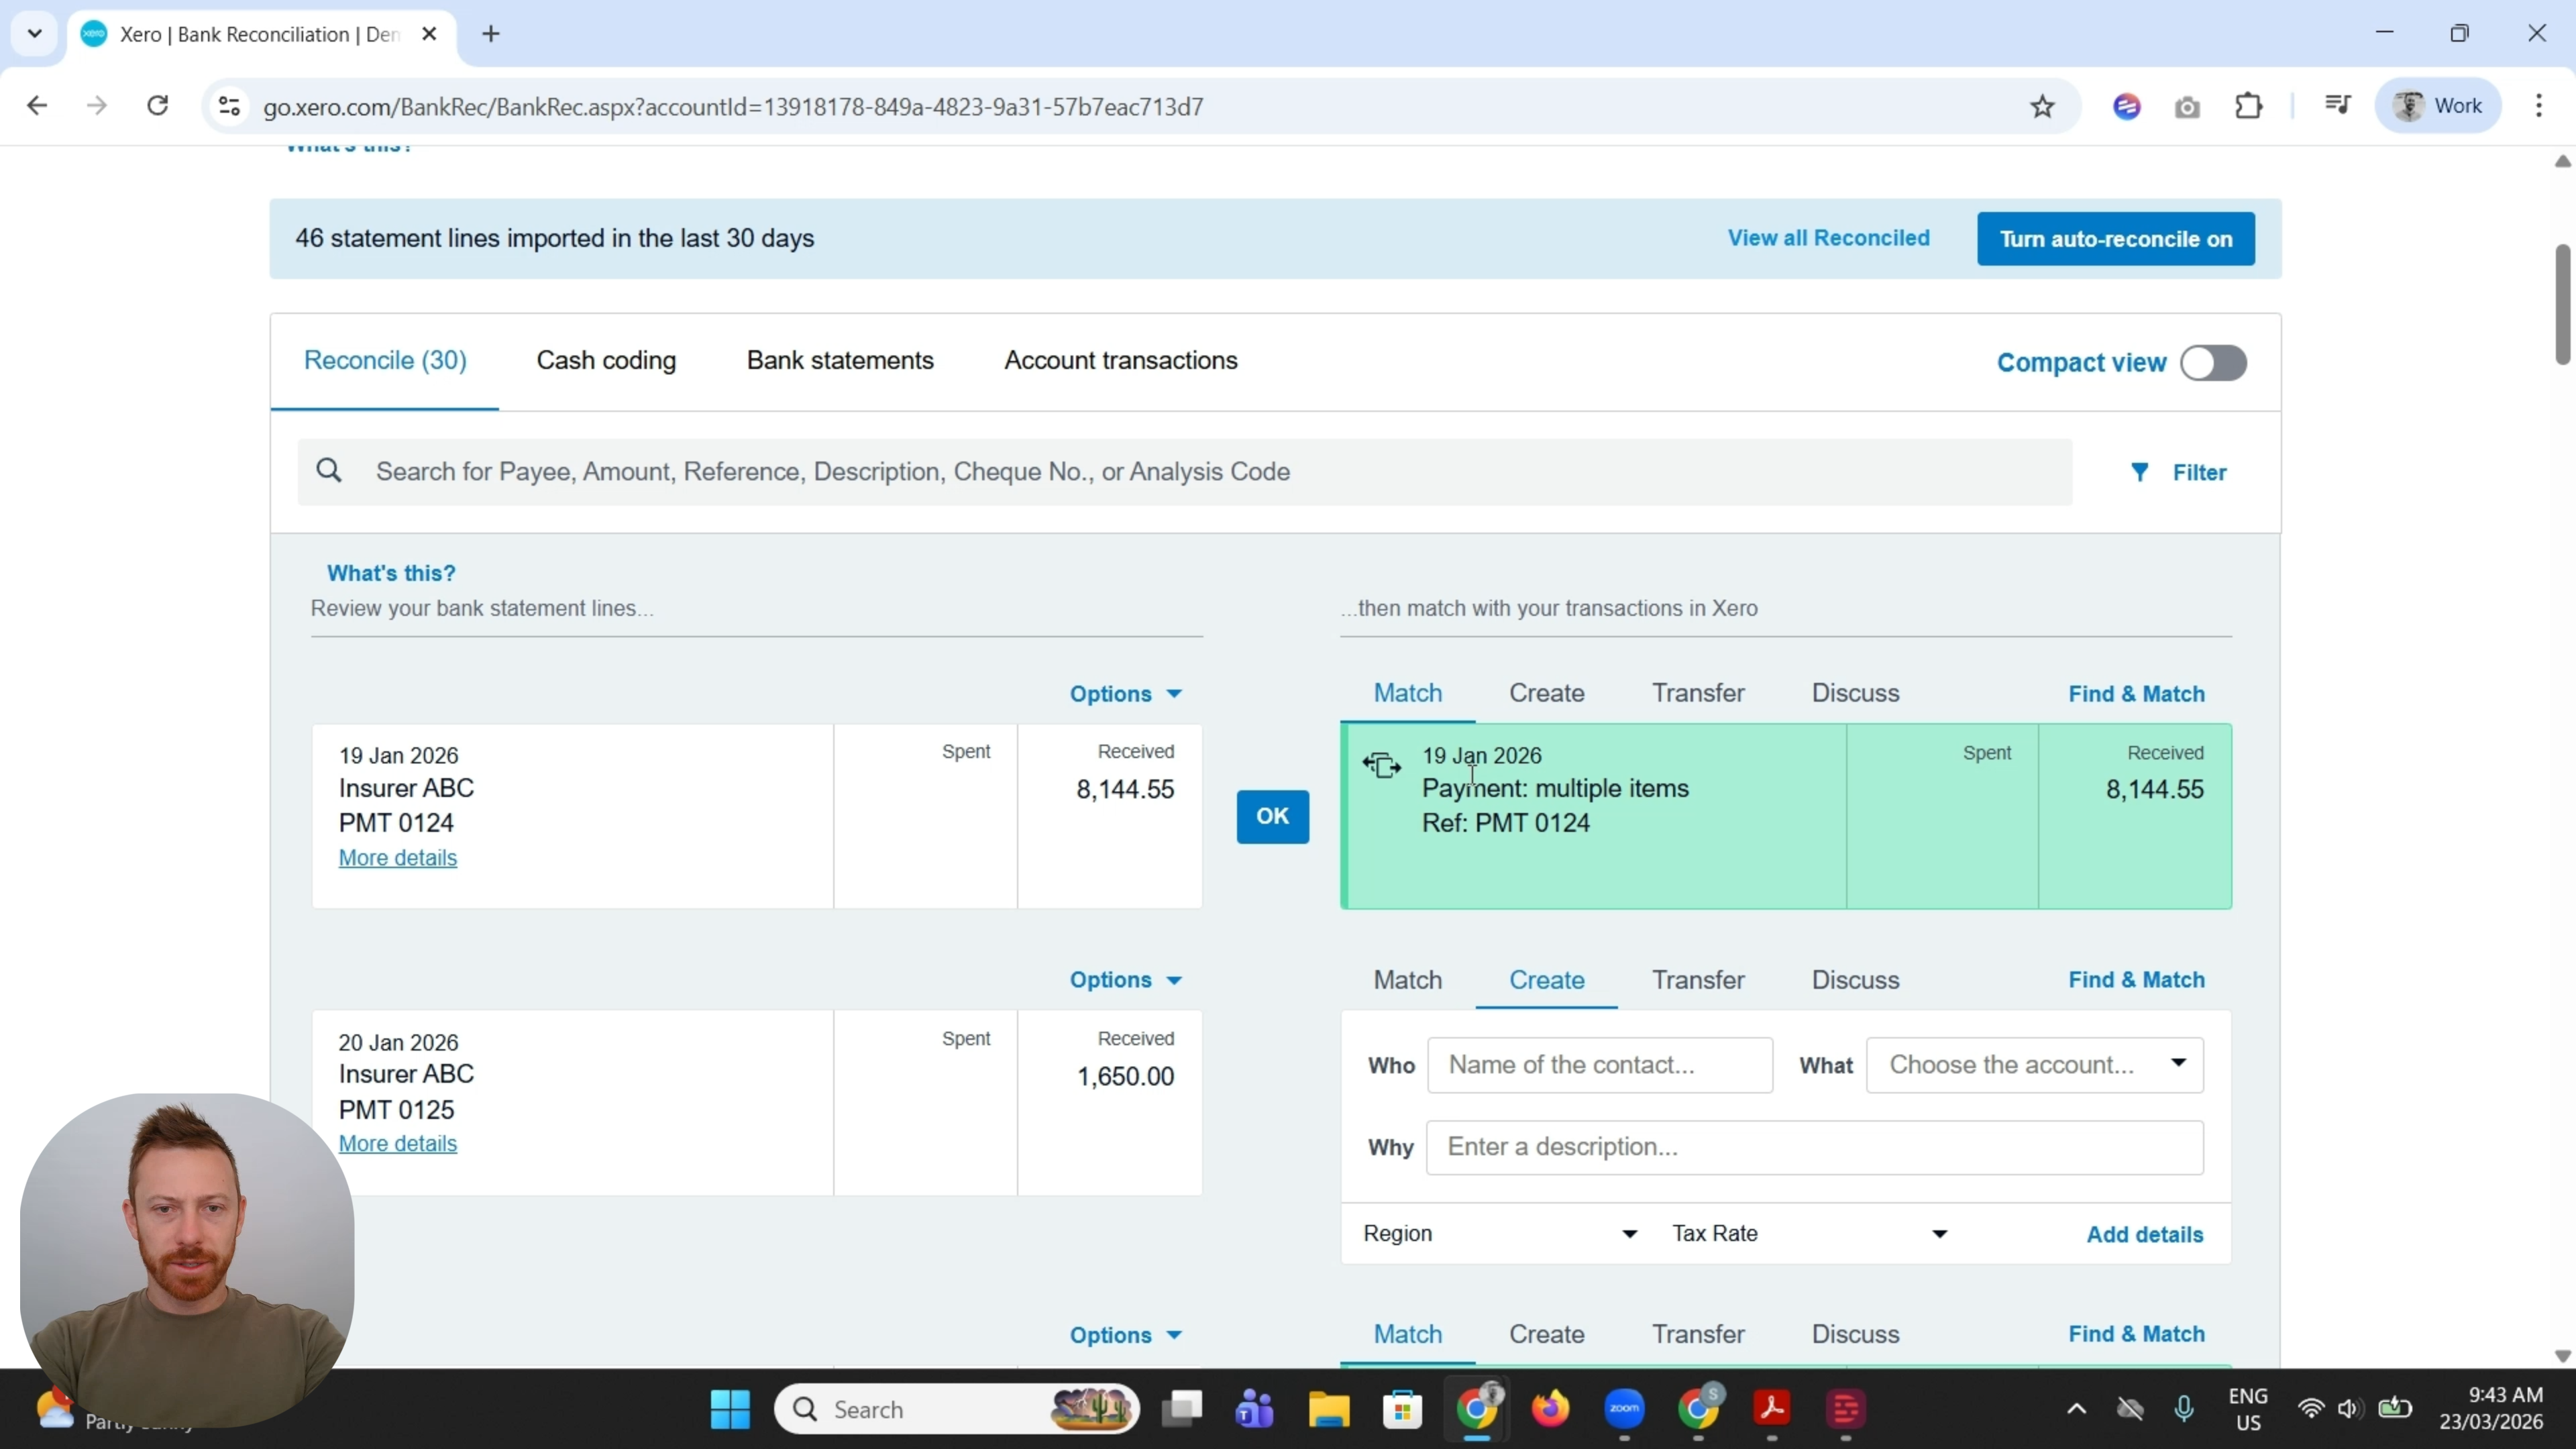Select Transfer tab for PMT 0124 line

(x=1698, y=693)
